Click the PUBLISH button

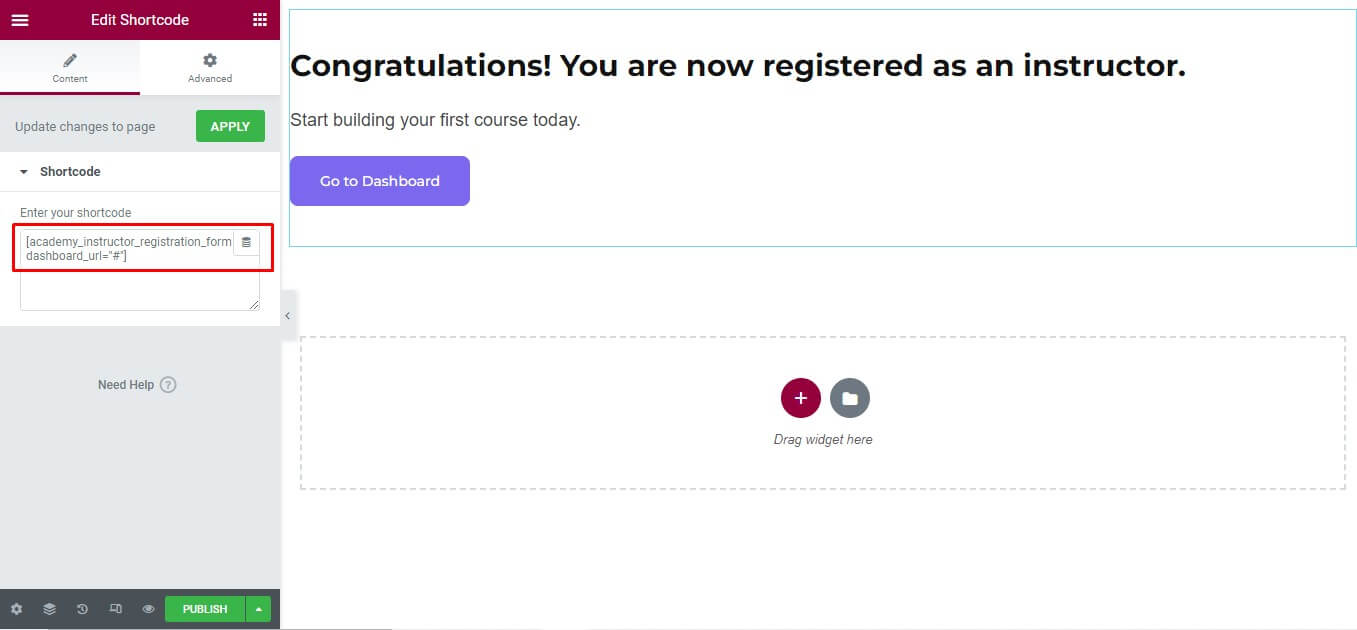(205, 609)
